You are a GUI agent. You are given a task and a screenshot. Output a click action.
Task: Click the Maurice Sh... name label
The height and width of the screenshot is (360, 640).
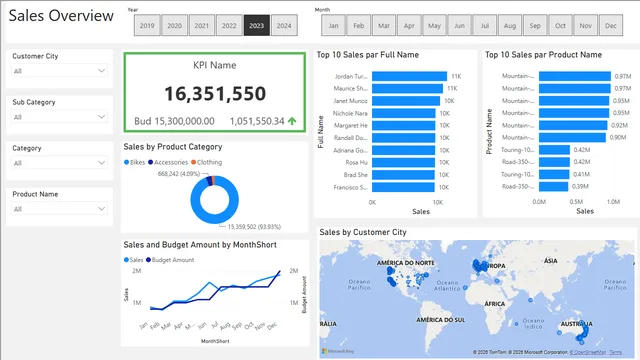[351, 89]
